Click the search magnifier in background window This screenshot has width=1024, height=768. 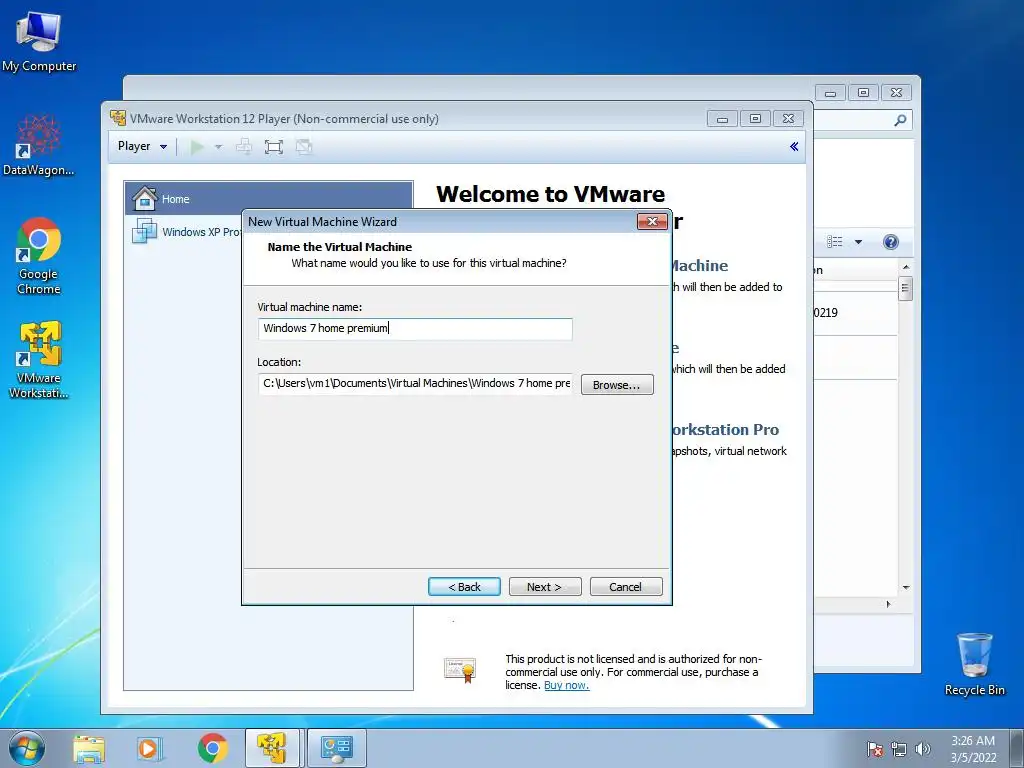[x=900, y=120]
